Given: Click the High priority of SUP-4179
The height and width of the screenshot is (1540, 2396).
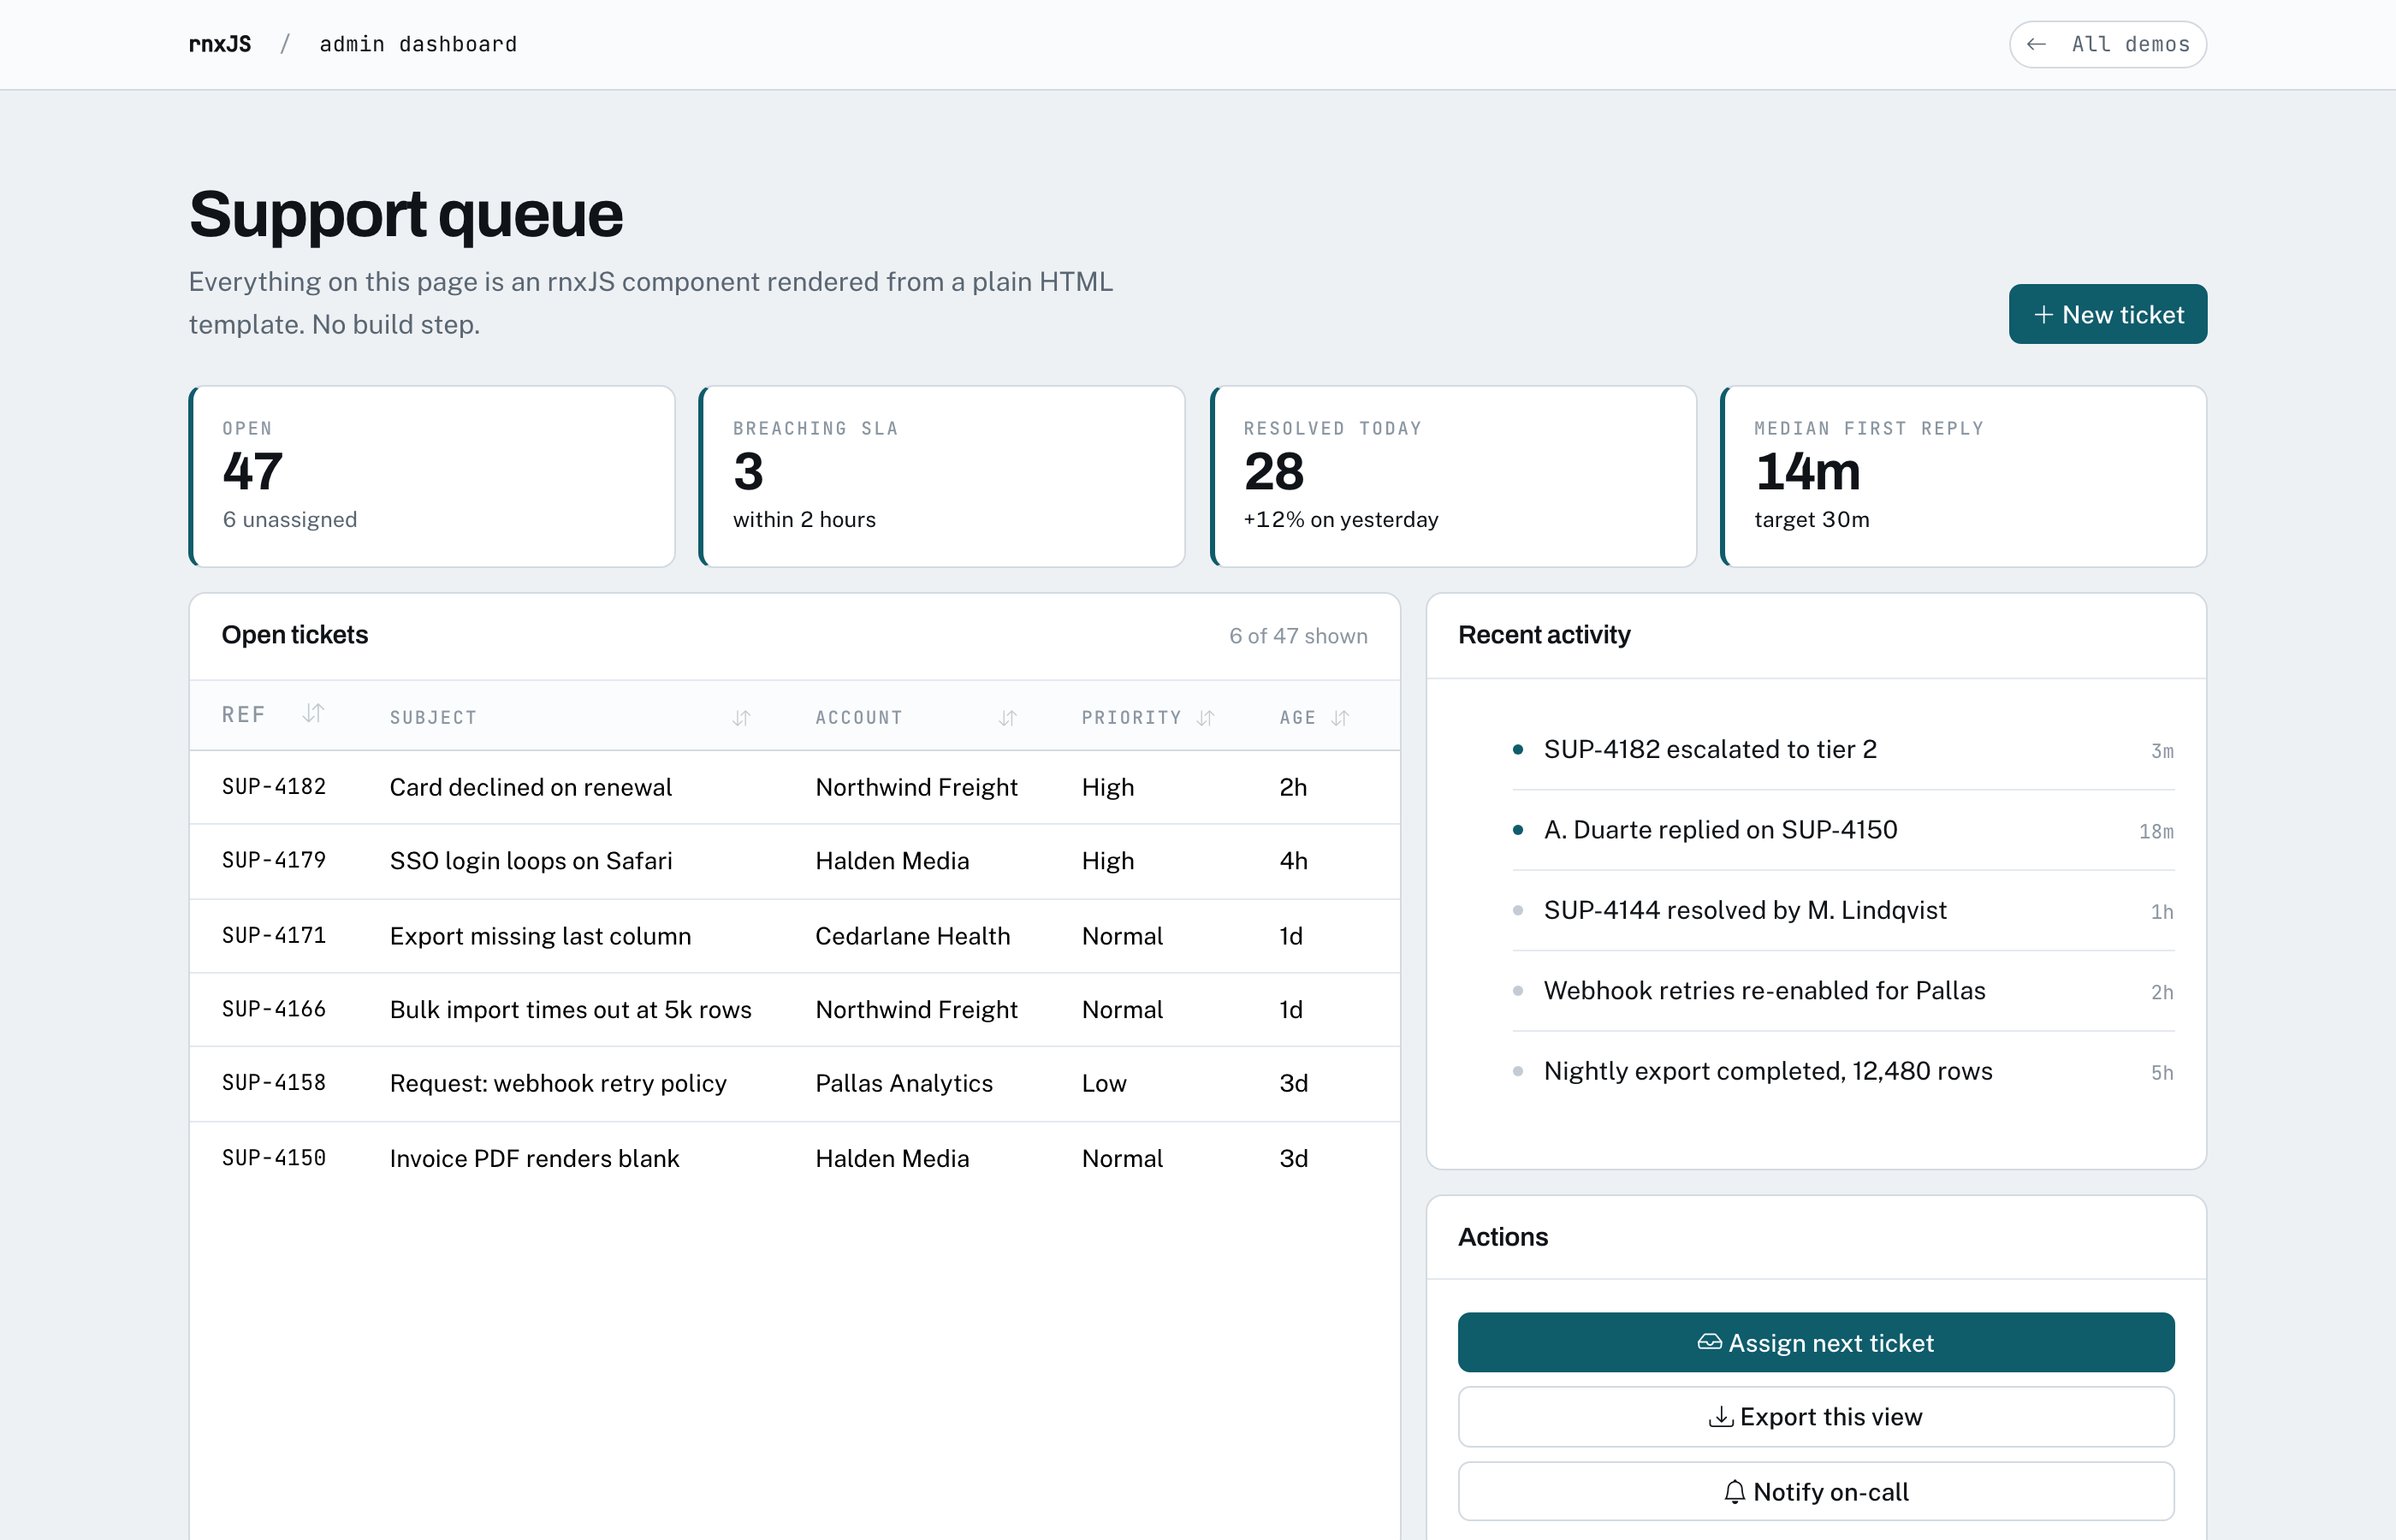Looking at the screenshot, I should tap(1108, 861).
